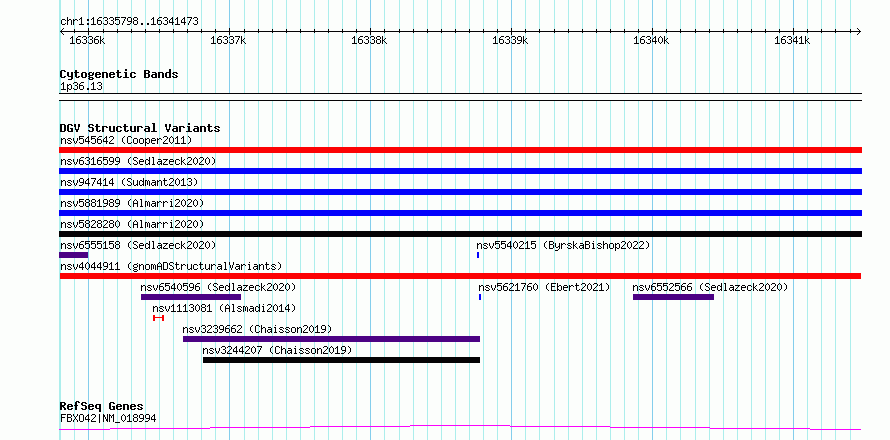Open the nsv545642 (Cooper2011) label
Viewport: 890px width, 440px height.
click(x=126, y=140)
